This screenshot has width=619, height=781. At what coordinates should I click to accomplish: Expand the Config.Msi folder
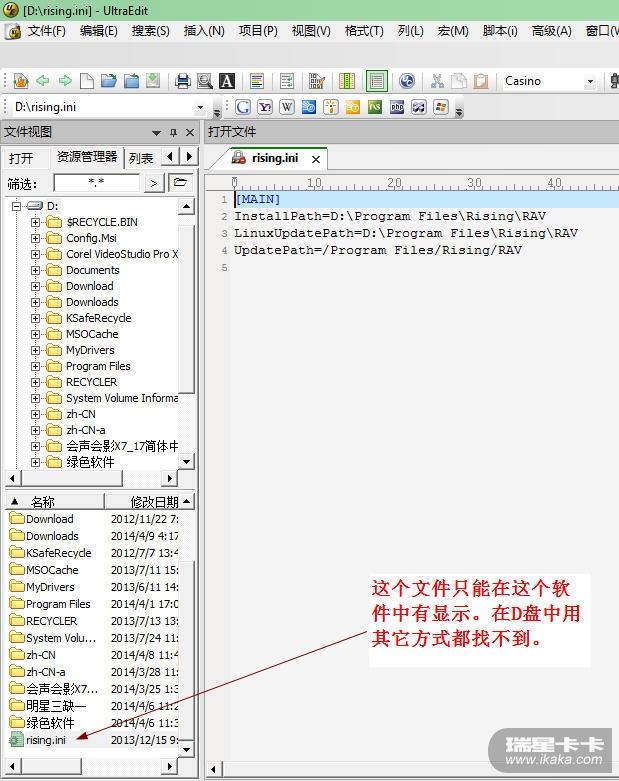point(35,238)
